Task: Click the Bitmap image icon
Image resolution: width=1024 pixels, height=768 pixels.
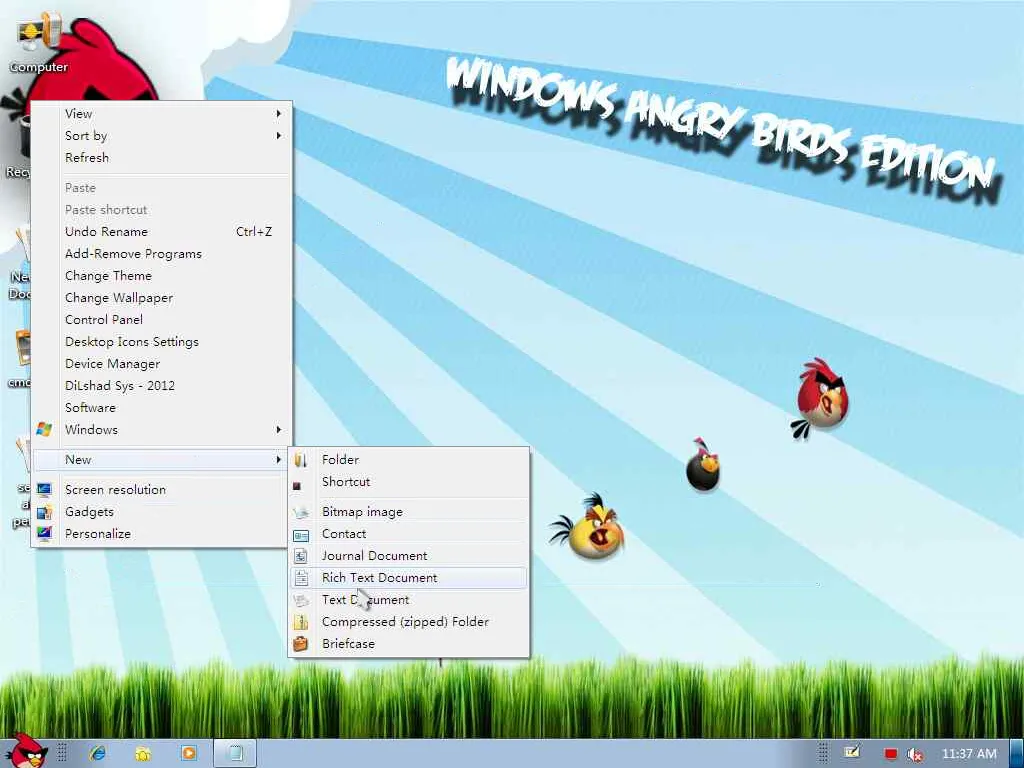Action: click(x=300, y=513)
